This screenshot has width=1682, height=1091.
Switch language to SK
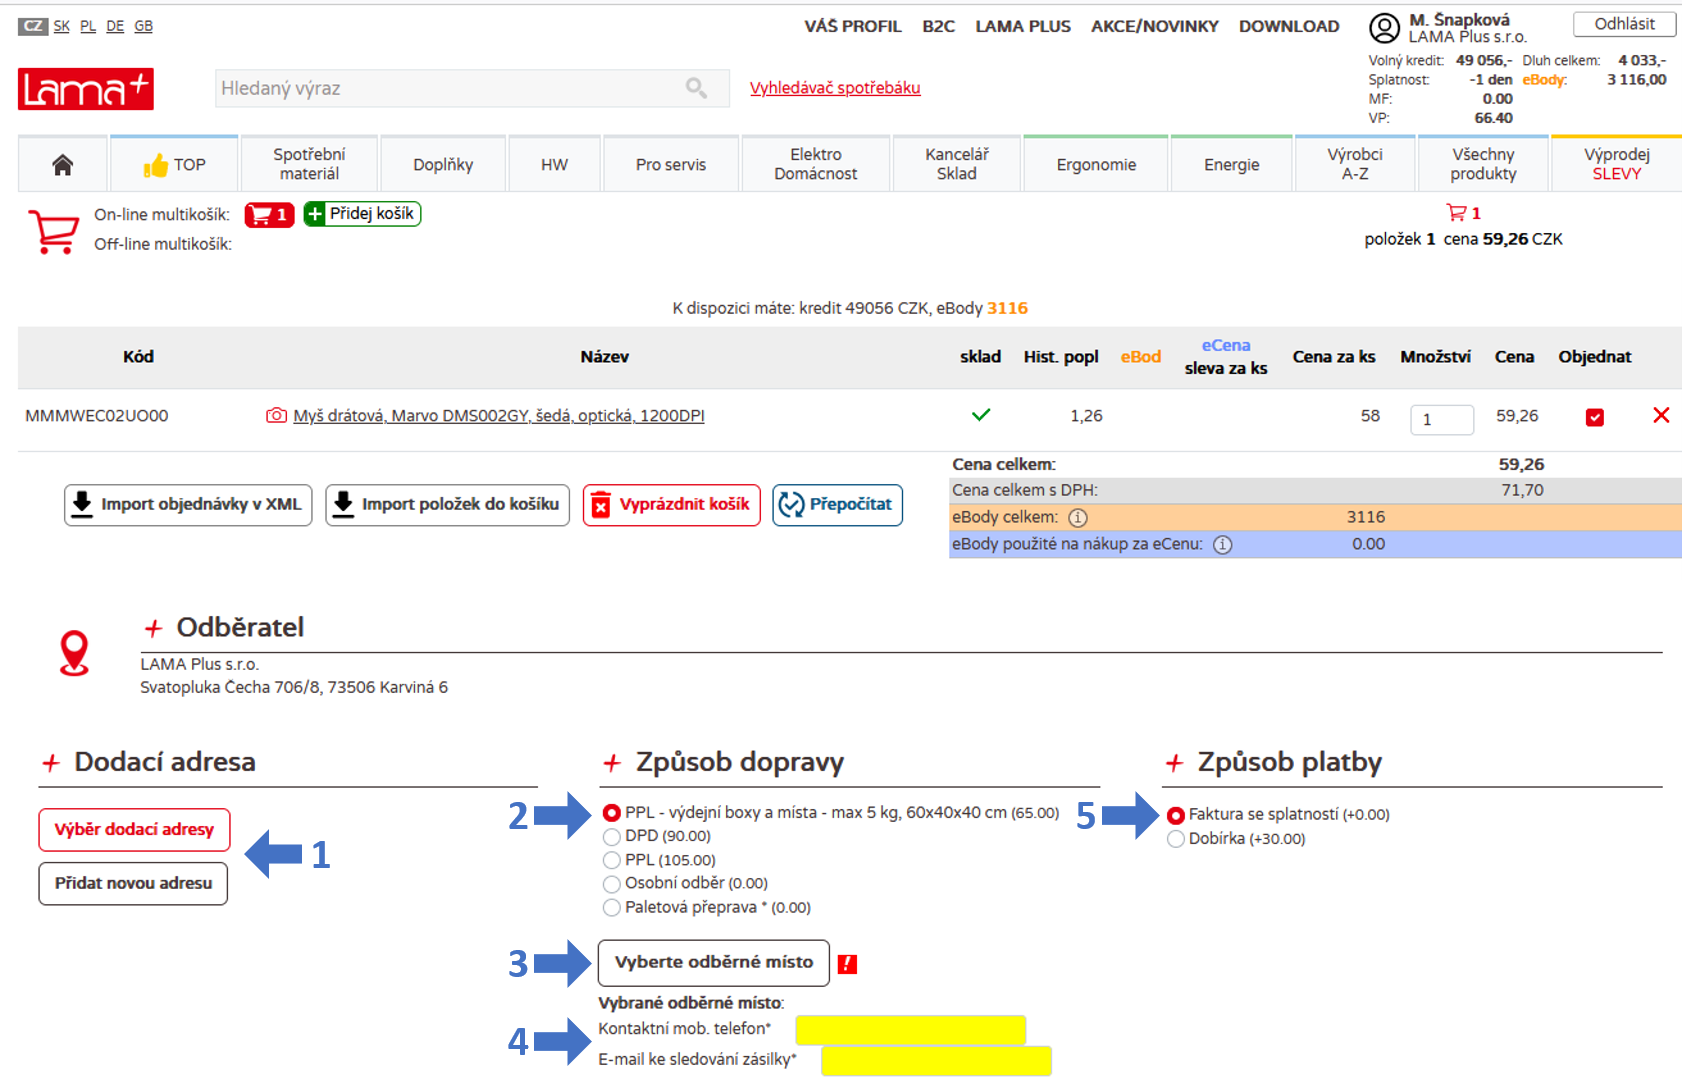pyautogui.click(x=62, y=26)
